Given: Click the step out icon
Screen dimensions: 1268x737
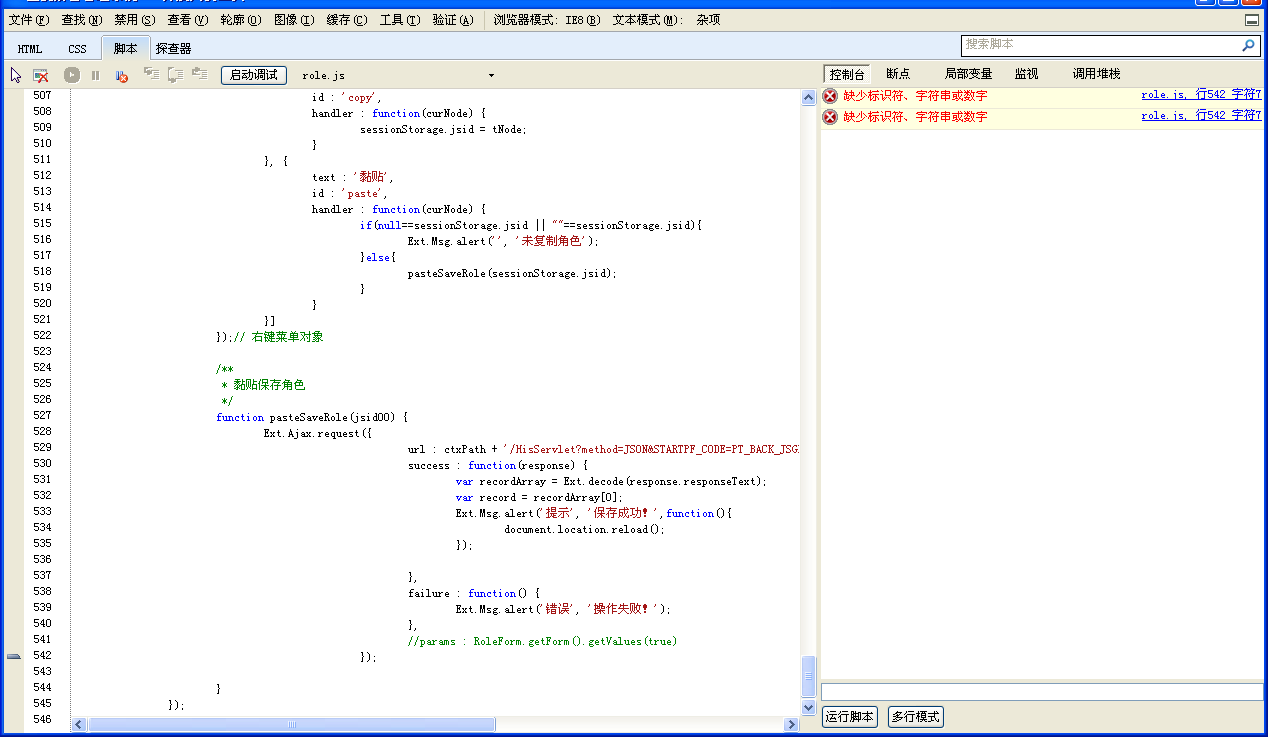Looking at the screenshot, I should tap(199, 74).
